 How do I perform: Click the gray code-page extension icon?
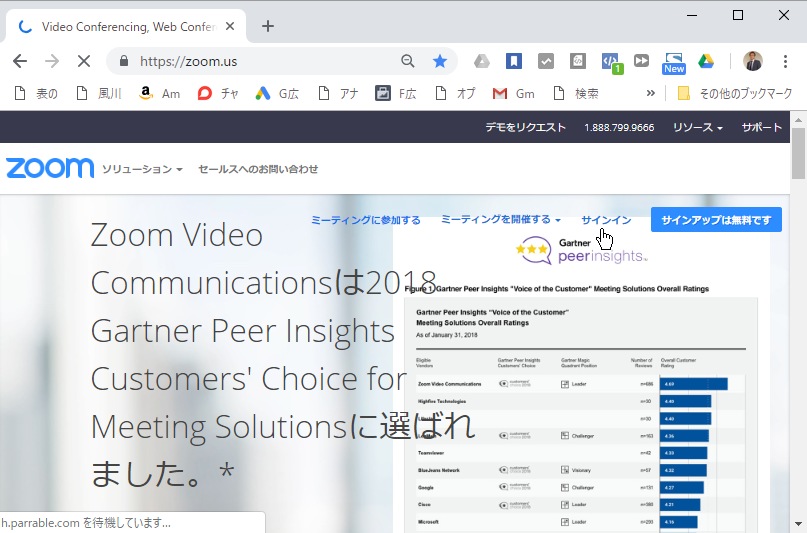(x=577, y=61)
